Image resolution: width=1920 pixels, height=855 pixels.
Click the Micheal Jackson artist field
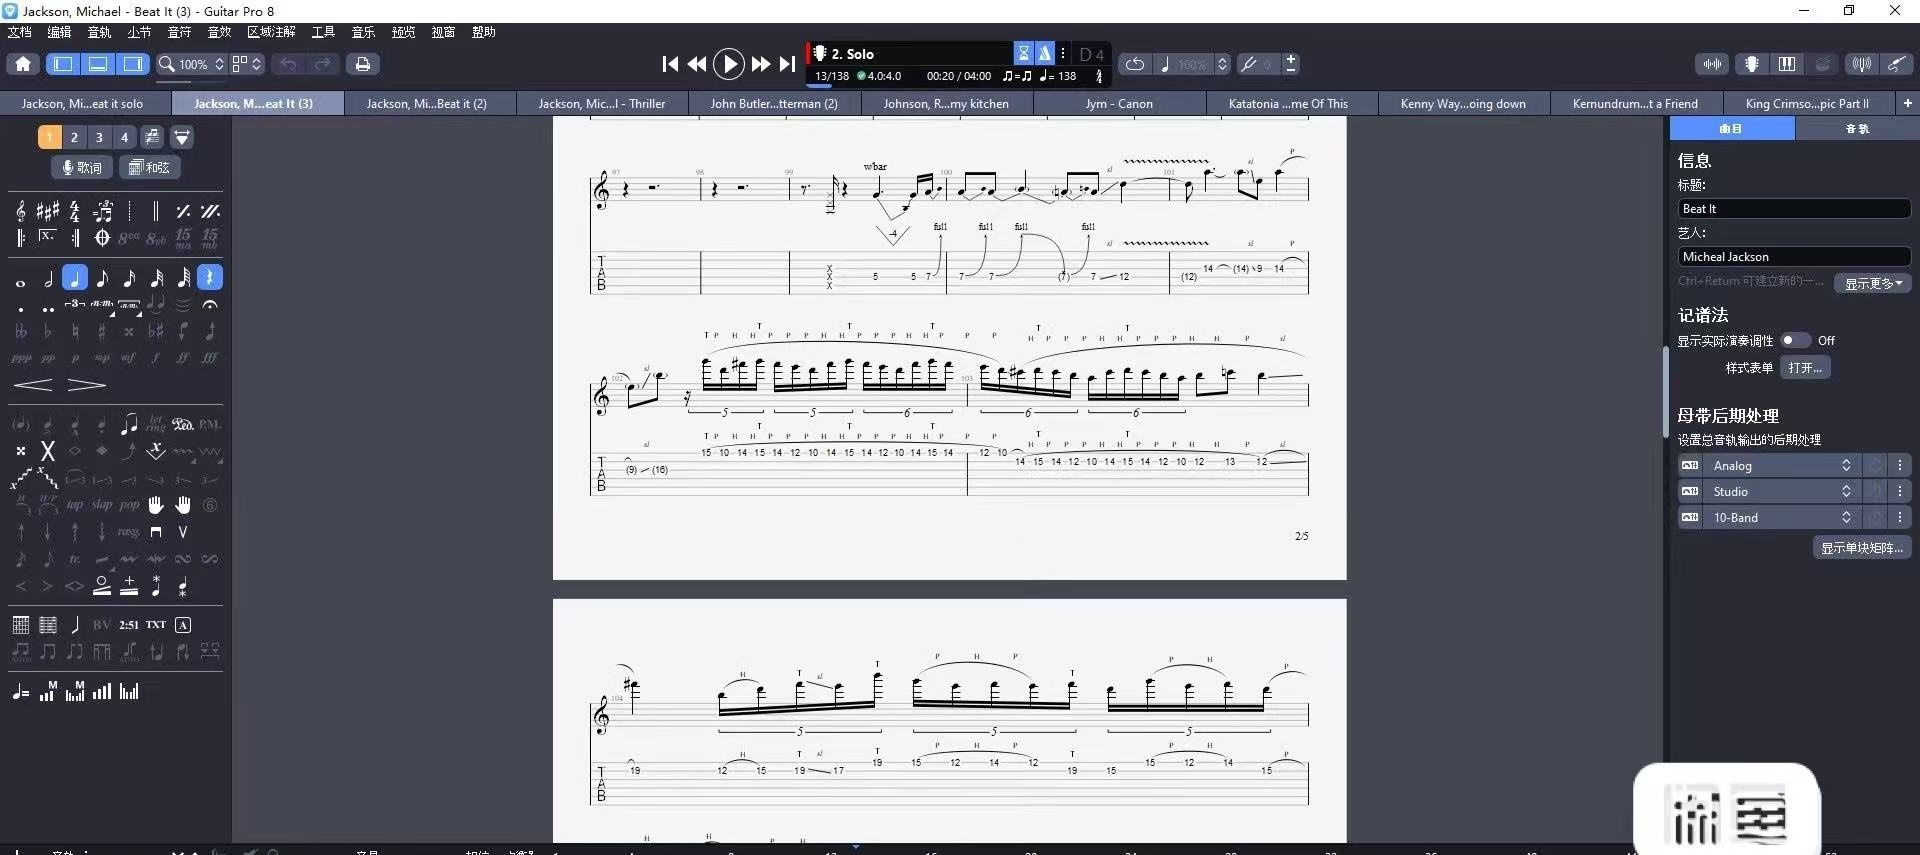[x=1793, y=257]
